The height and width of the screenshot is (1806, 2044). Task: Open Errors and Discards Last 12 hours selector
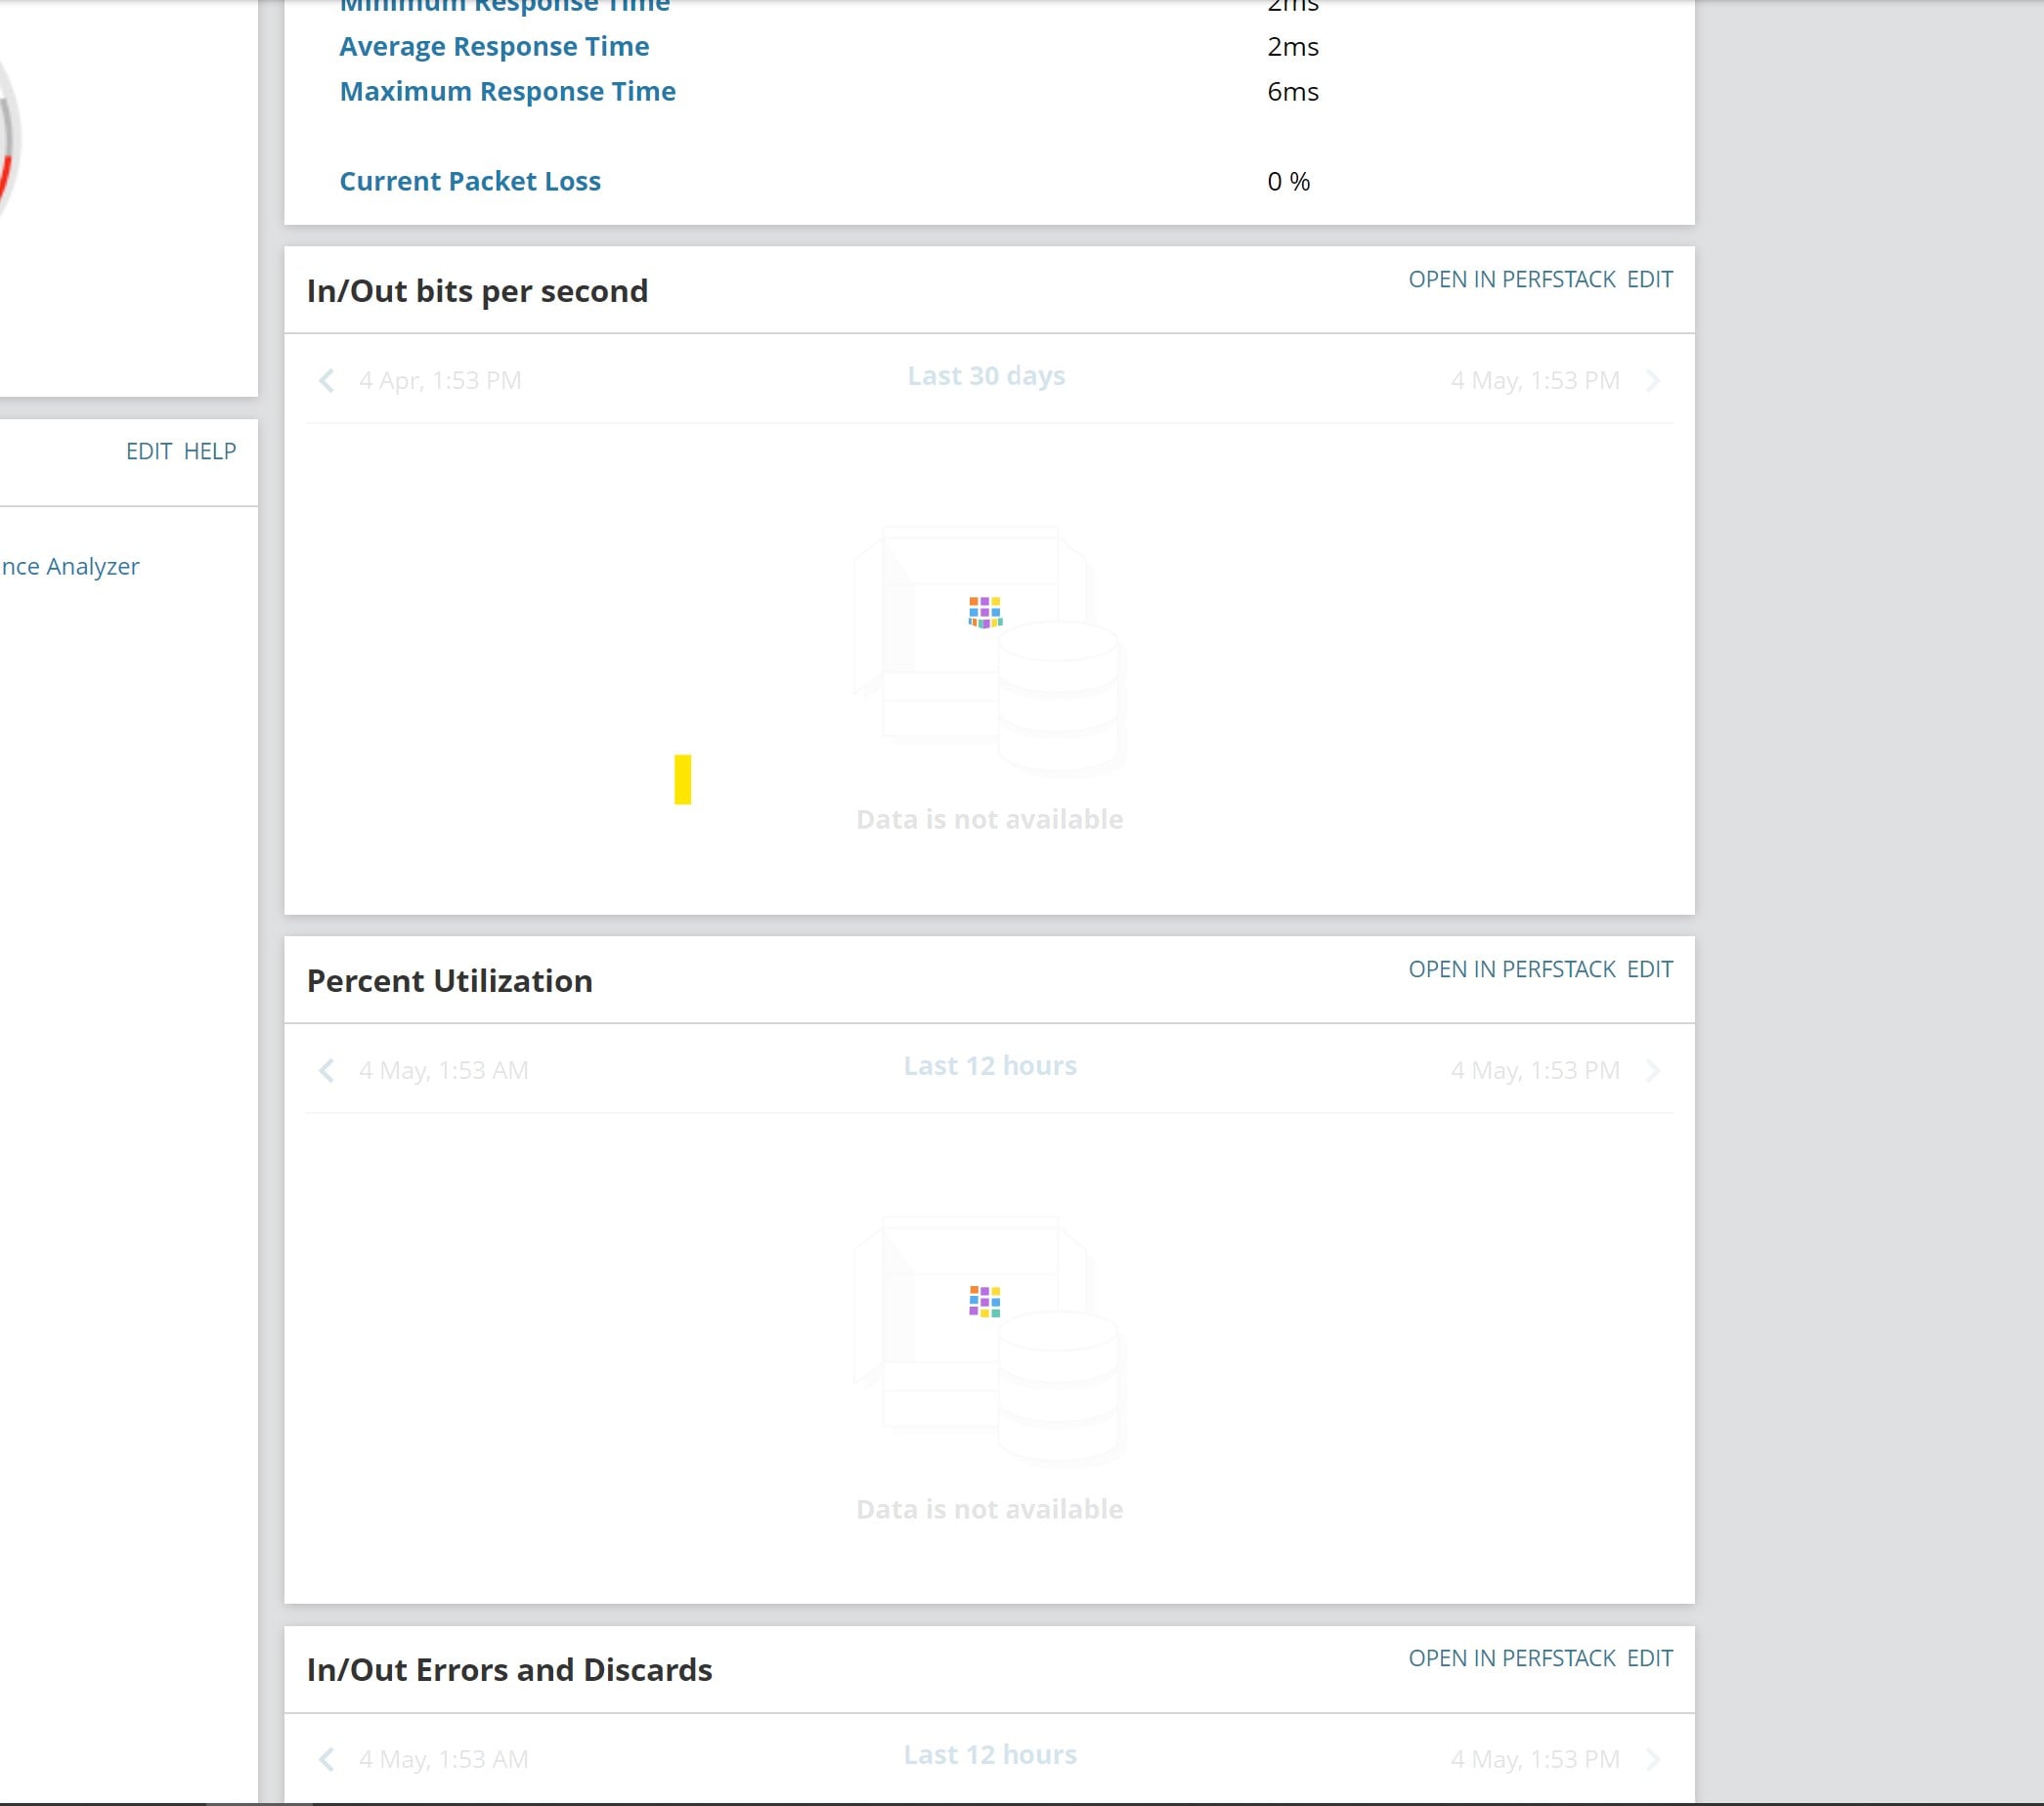click(x=990, y=1755)
